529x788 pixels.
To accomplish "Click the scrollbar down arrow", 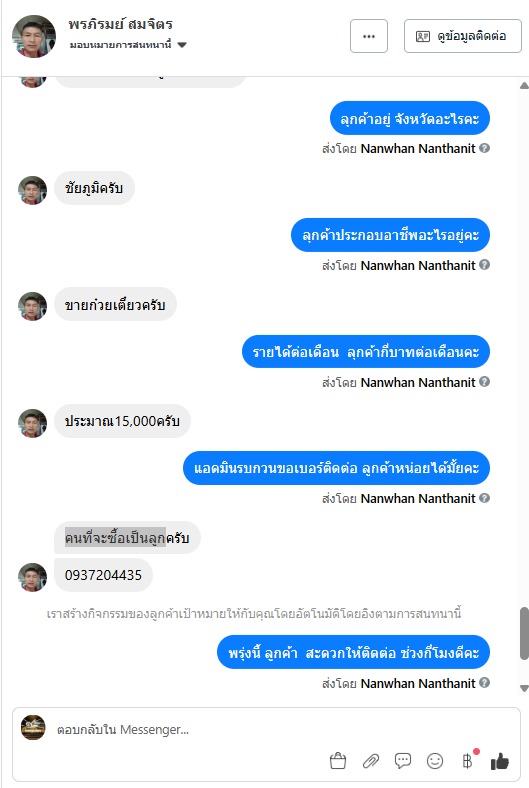I will 524,688.
